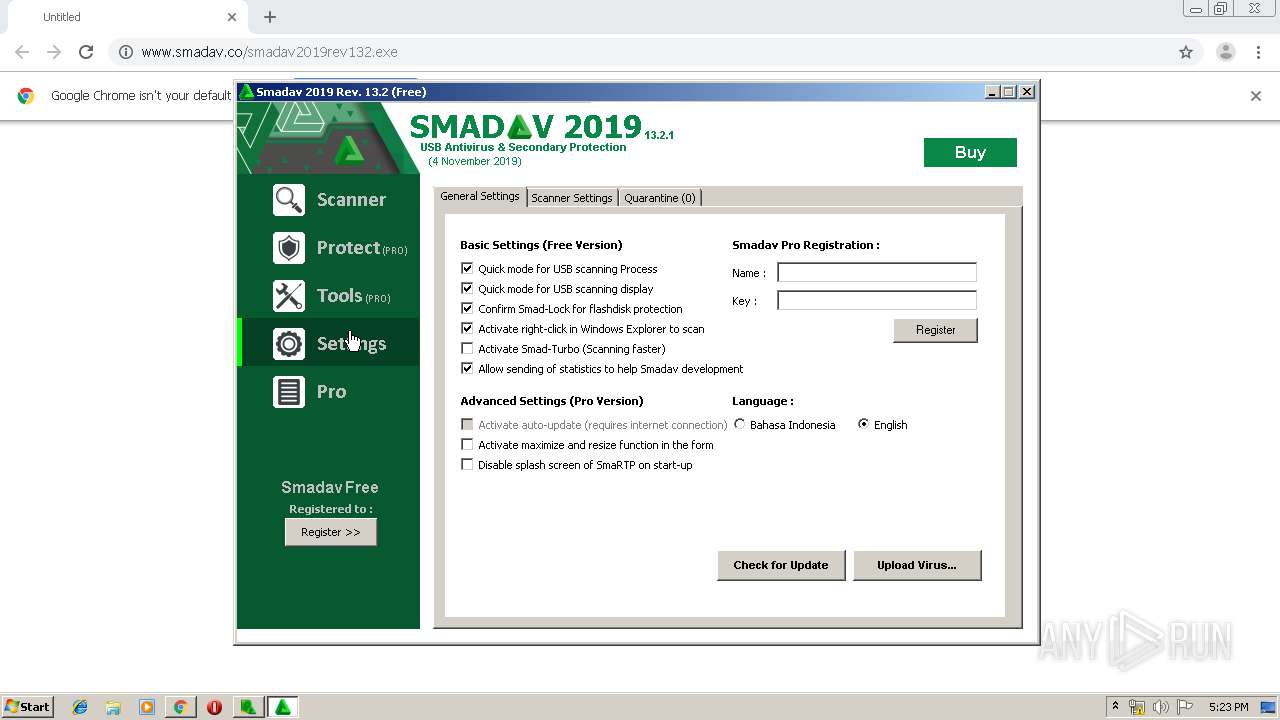Close the Untitled tab

pyautogui.click(x=232, y=17)
